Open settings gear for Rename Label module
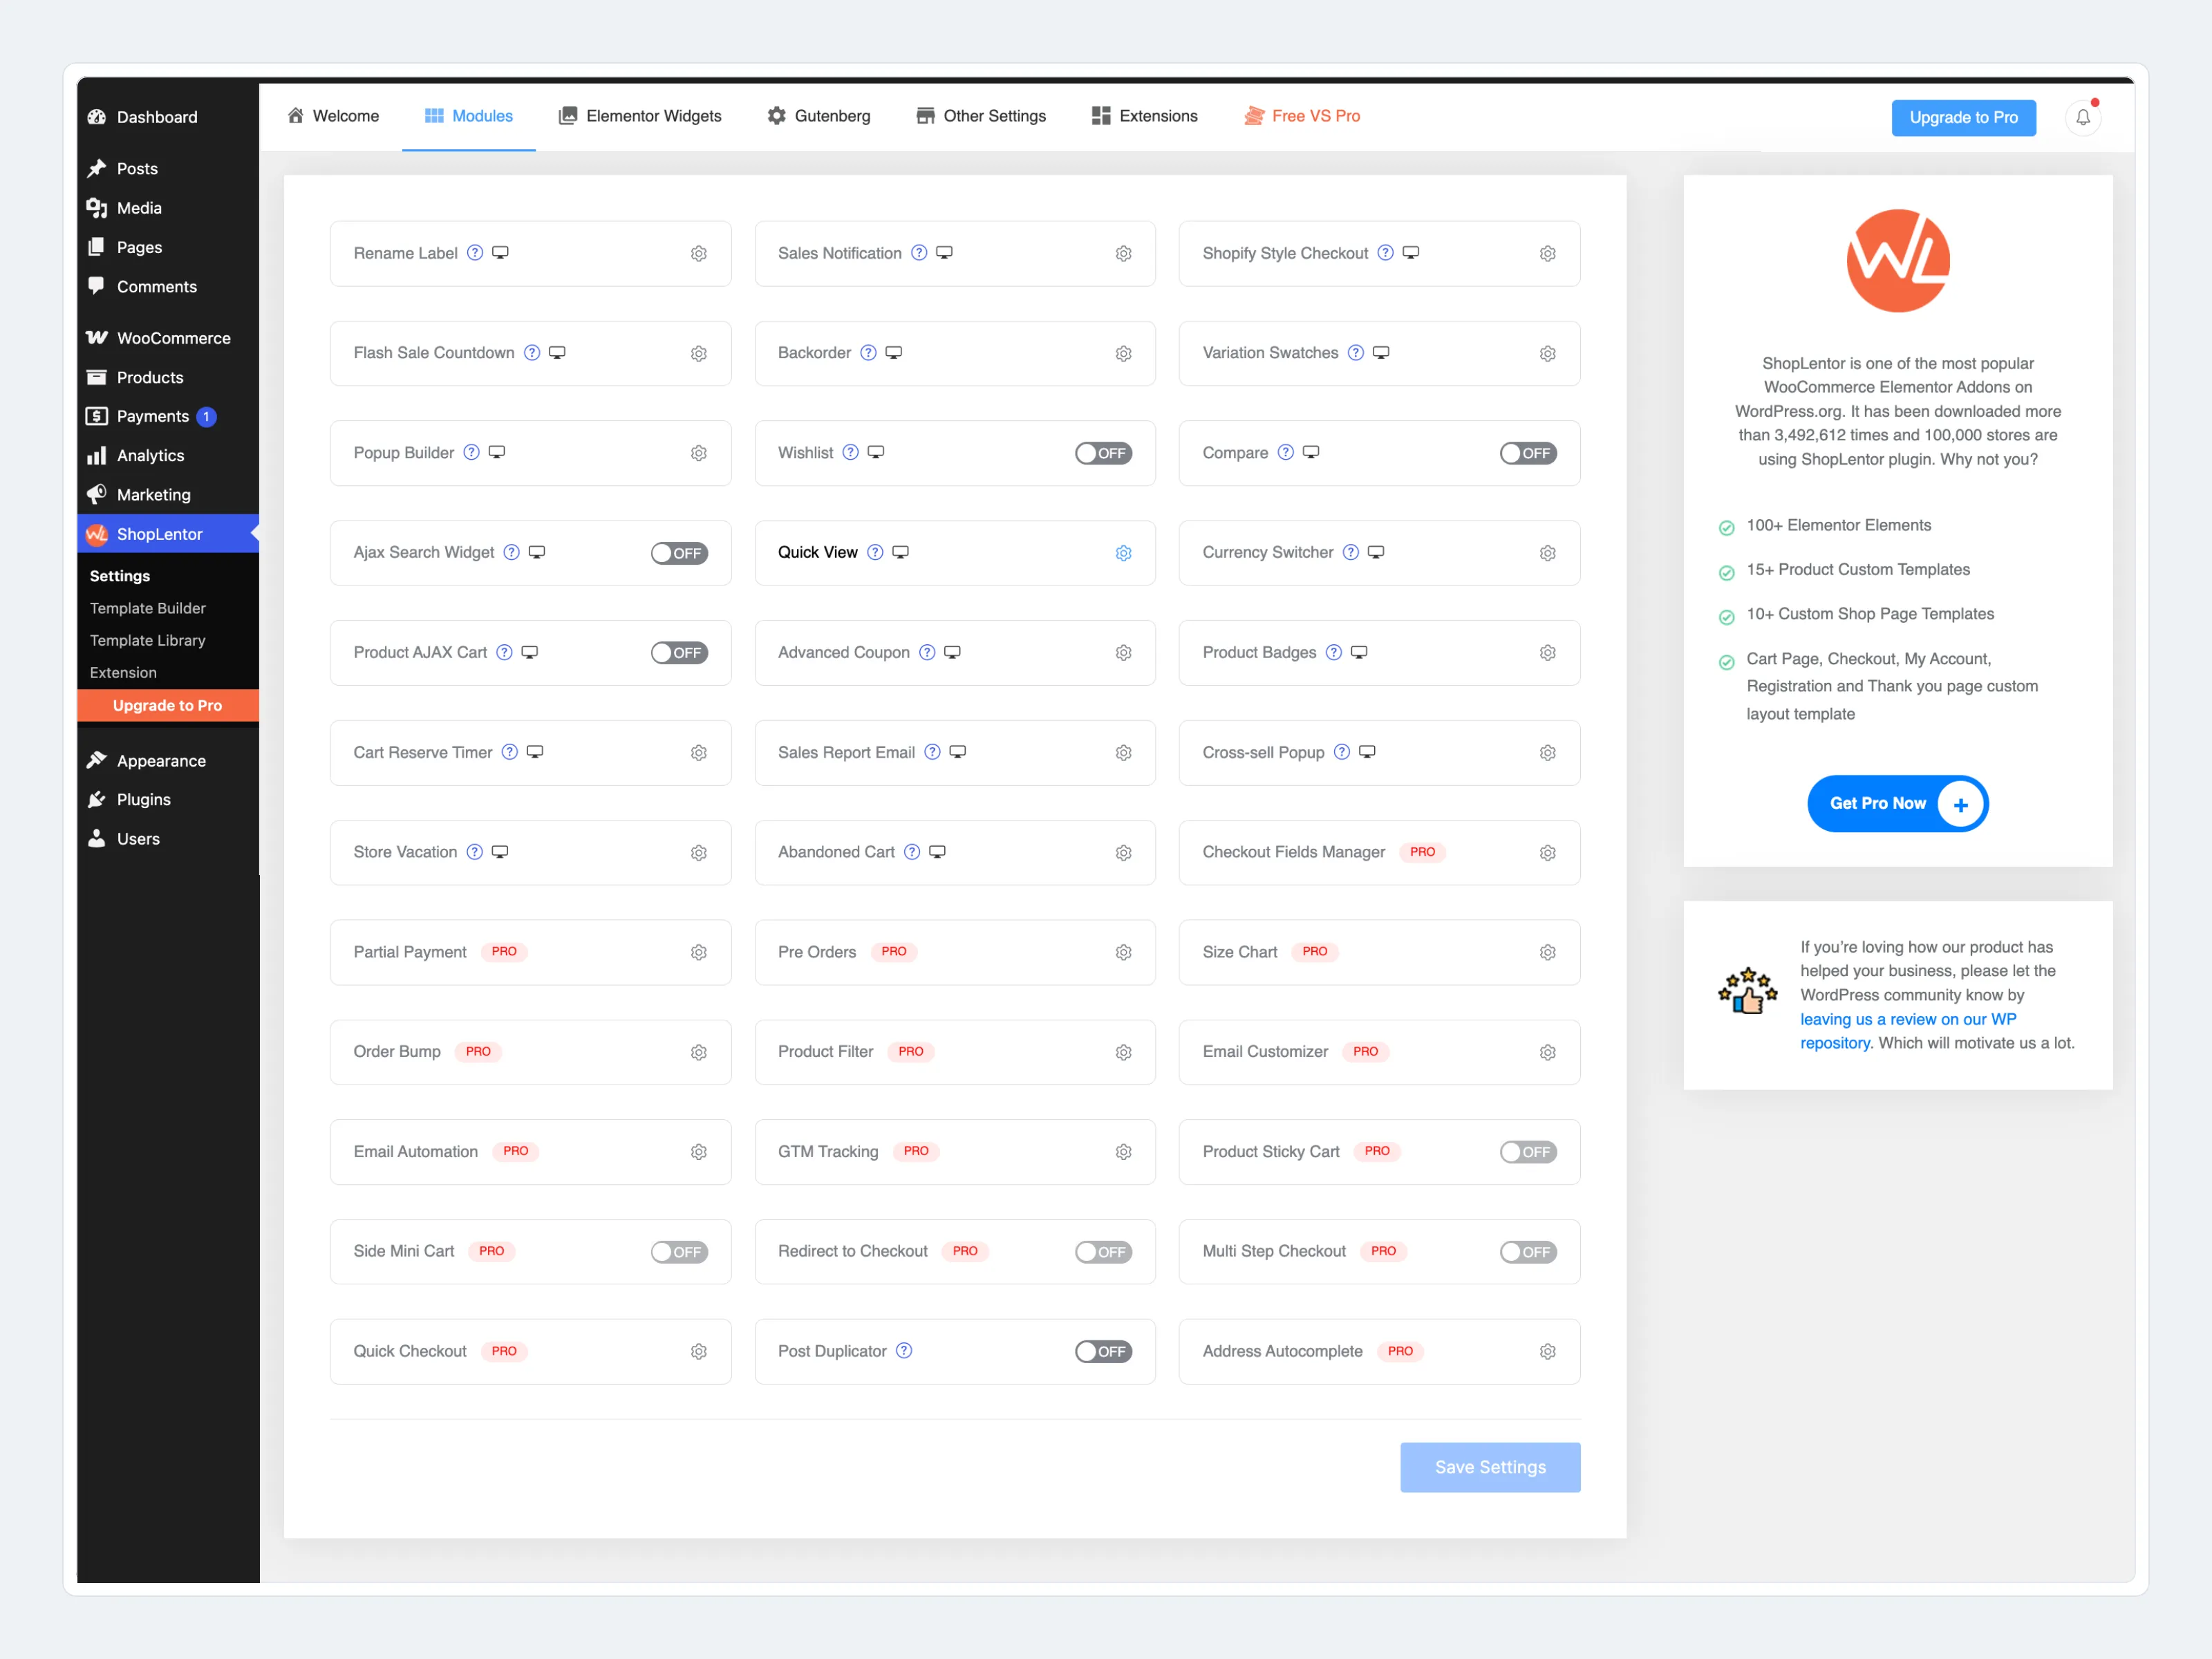This screenshot has width=2212, height=1659. click(699, 253)
